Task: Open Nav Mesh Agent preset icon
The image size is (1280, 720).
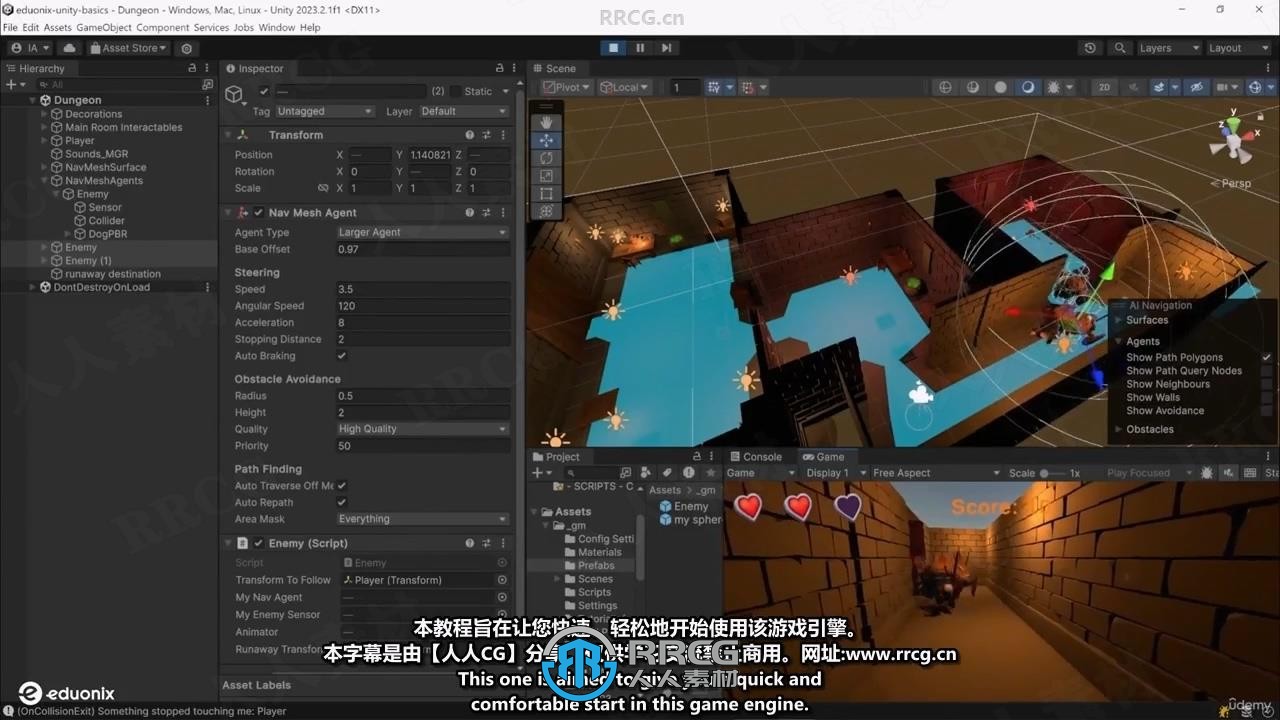Action: (486, 213)
